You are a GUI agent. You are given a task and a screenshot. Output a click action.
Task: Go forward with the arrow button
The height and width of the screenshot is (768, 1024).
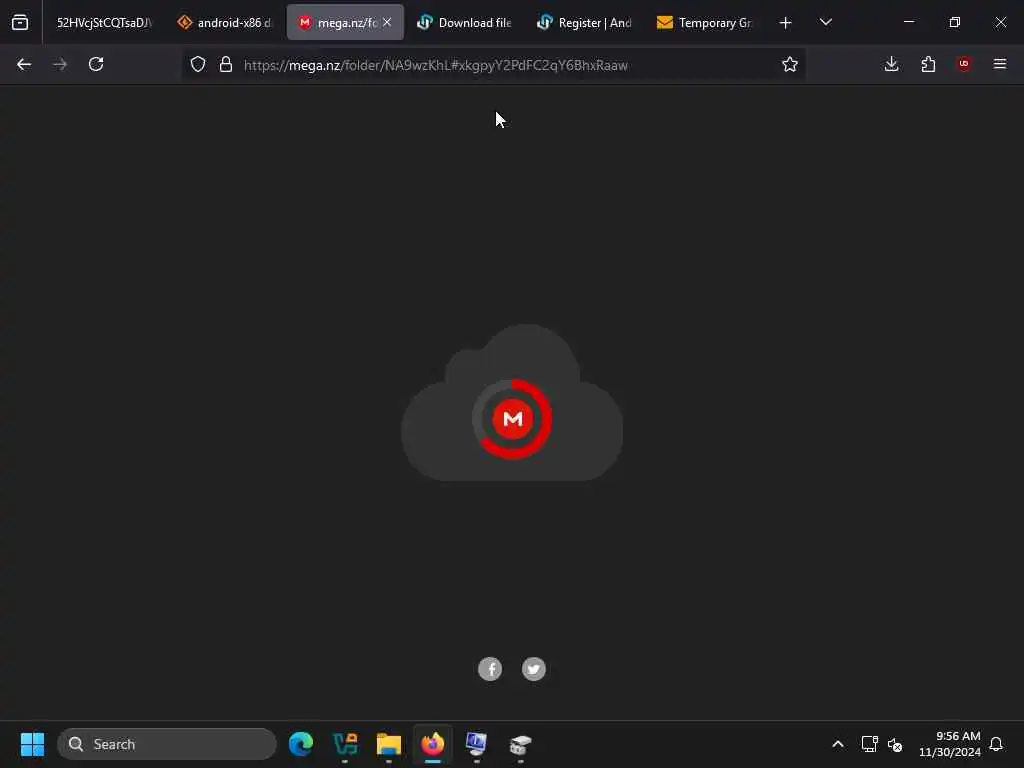coord(60,64)
